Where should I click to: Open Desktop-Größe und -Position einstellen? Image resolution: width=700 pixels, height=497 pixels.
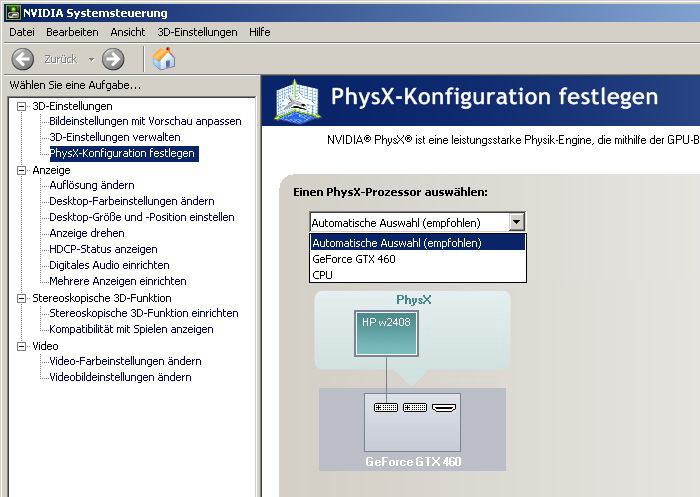142,217
